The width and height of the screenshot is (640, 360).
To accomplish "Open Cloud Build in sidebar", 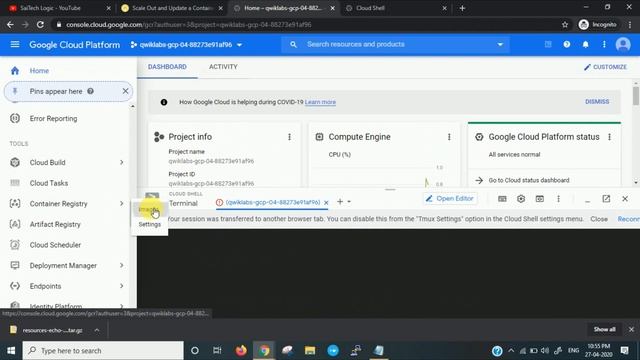I will click(47, 162).
